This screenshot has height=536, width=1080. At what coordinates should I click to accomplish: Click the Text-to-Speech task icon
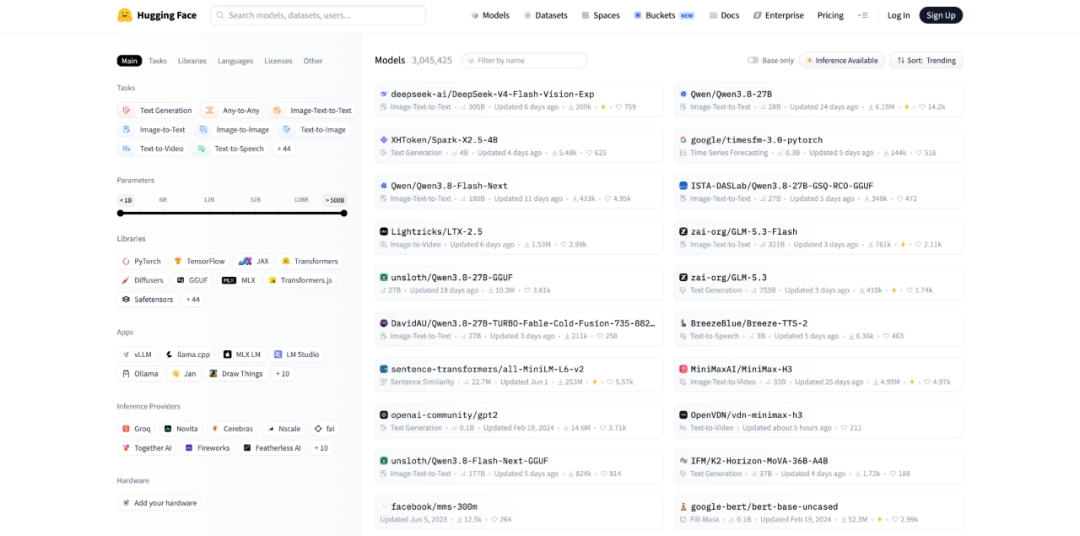tap(201, 148)
